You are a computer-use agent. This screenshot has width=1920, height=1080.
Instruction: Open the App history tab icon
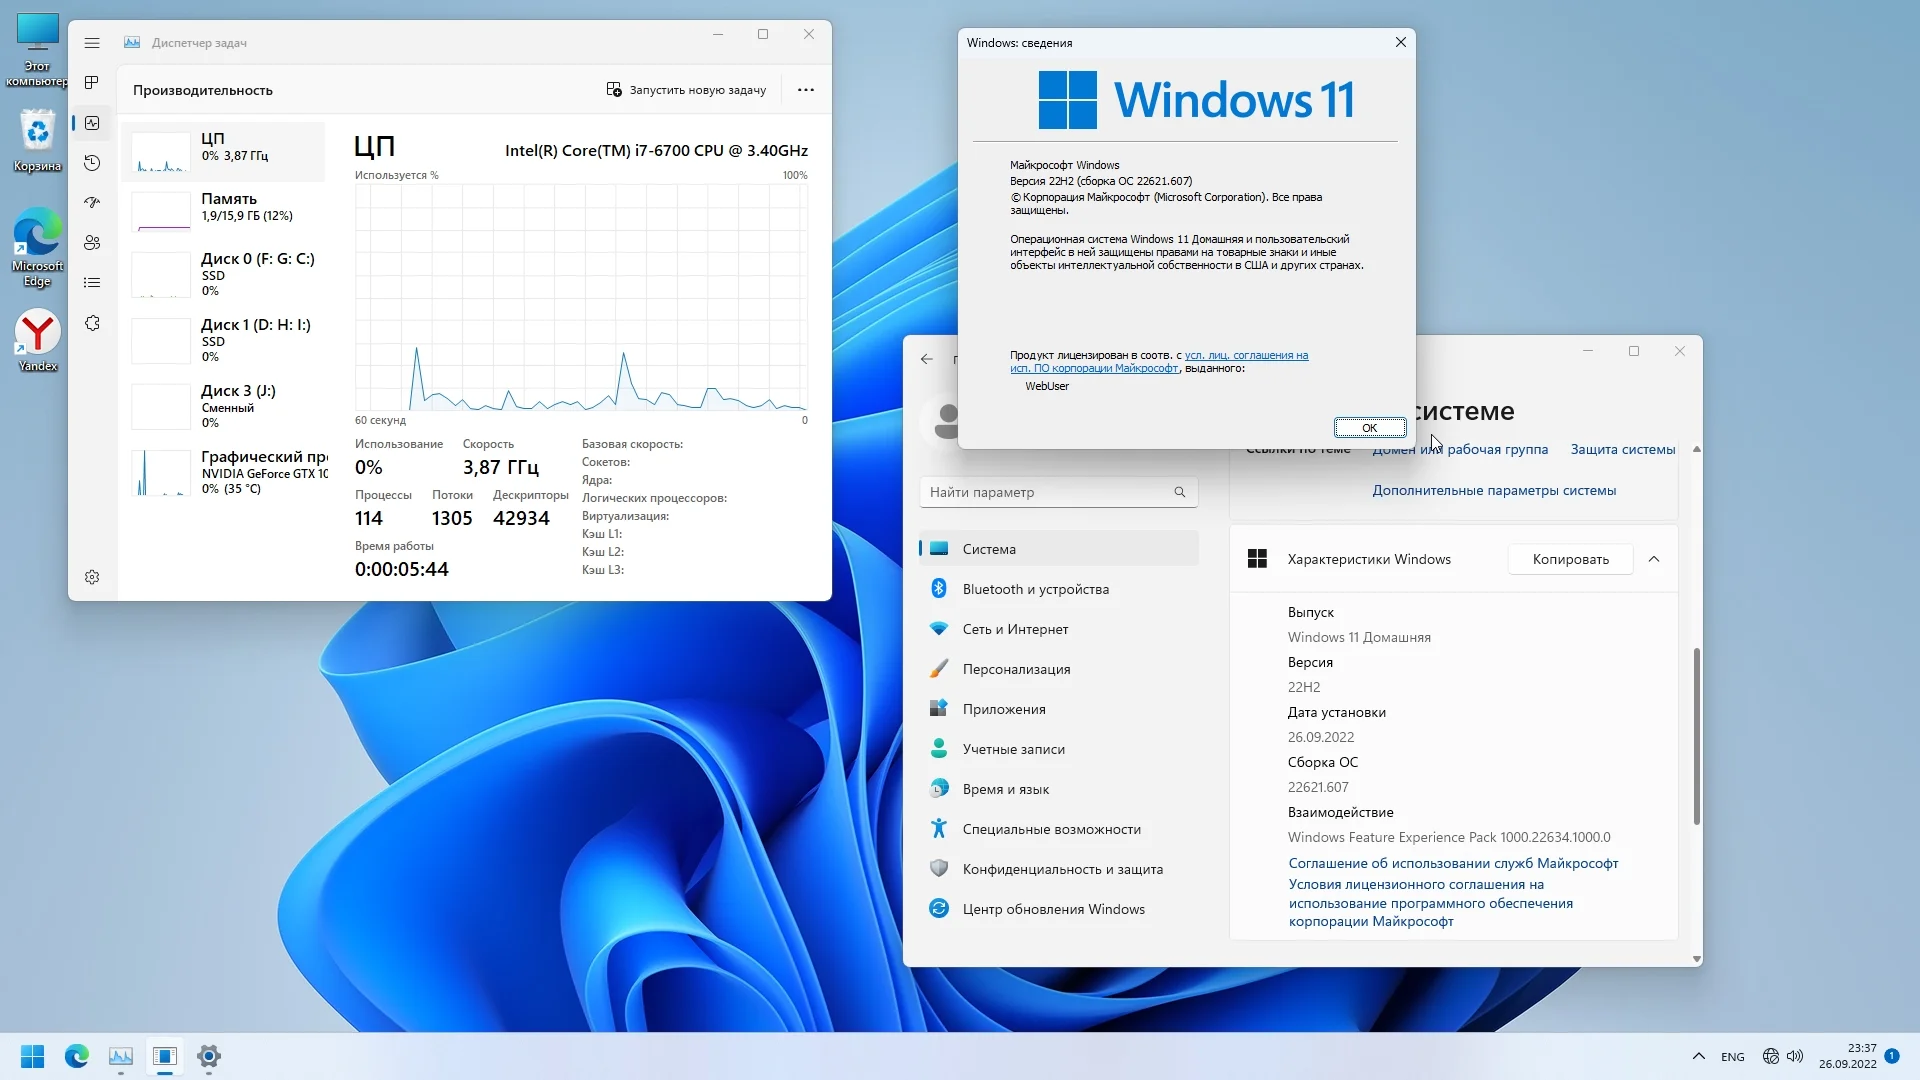(x=92, y=163)
